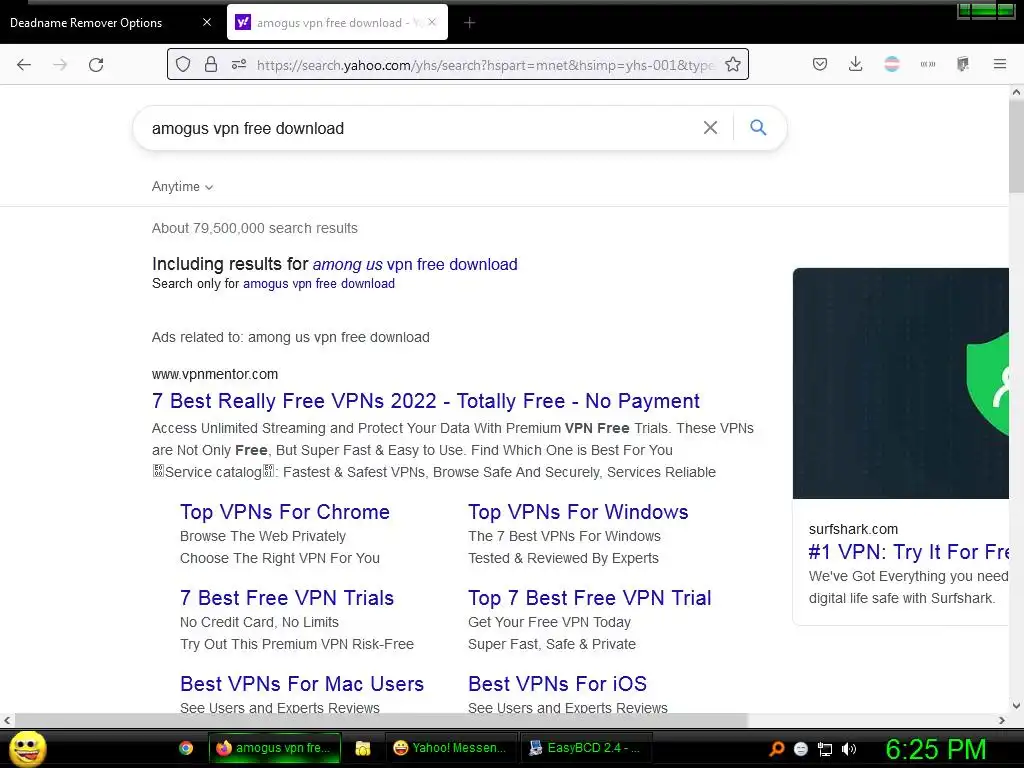Open volume speaker tray icon
The height and width of the screenshot is (768, 1024).
[x=849, y=749]
